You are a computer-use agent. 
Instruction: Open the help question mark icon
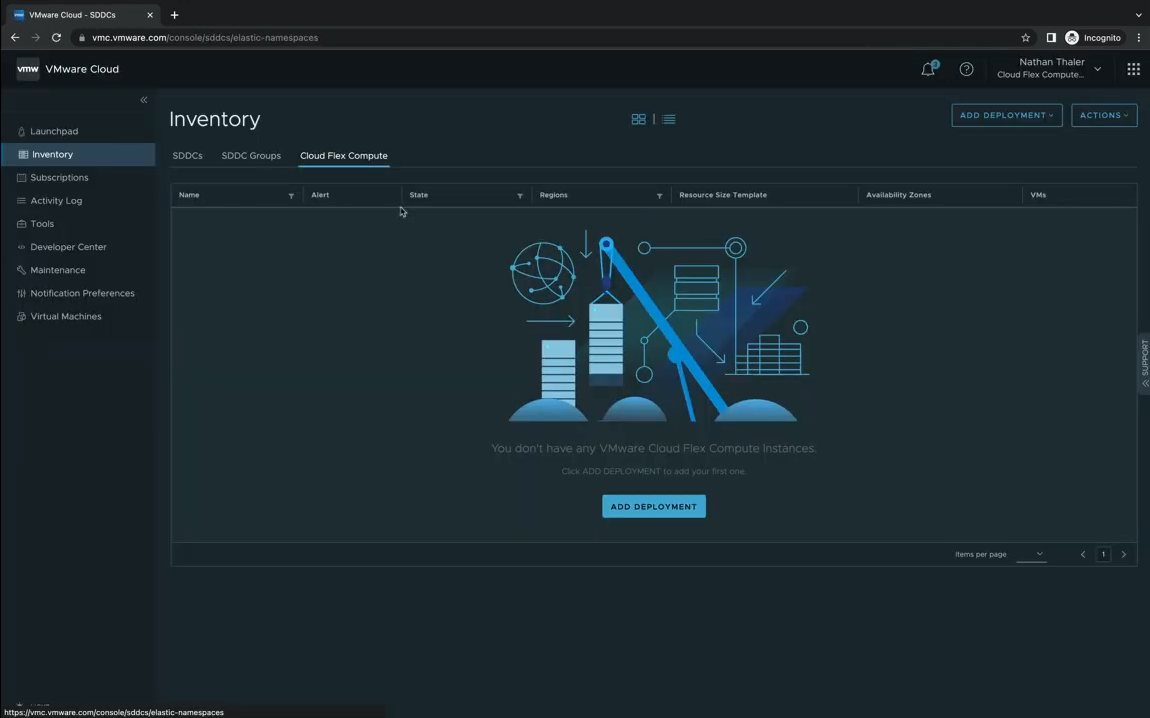967,69
